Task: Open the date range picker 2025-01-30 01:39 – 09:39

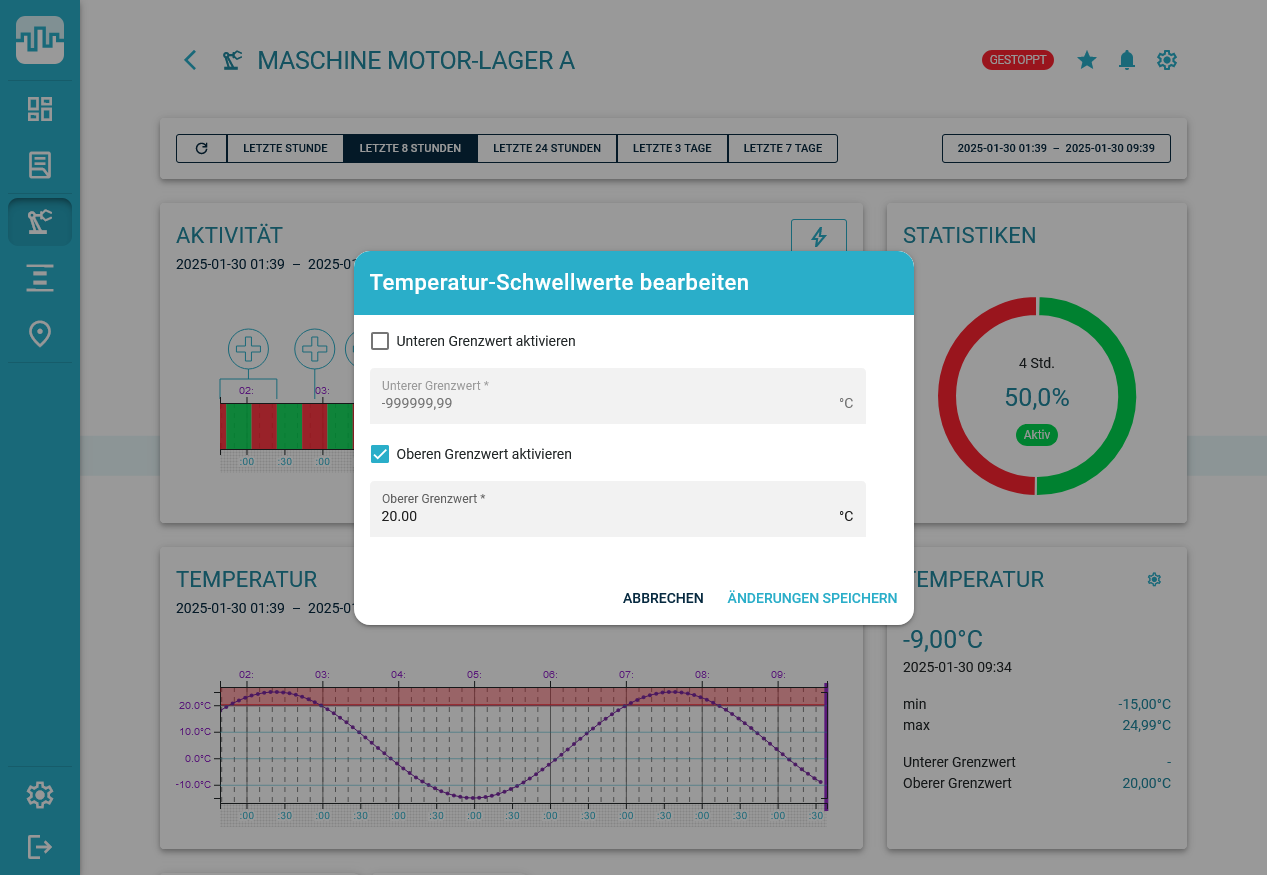Action: click(x=1056, y=148)
